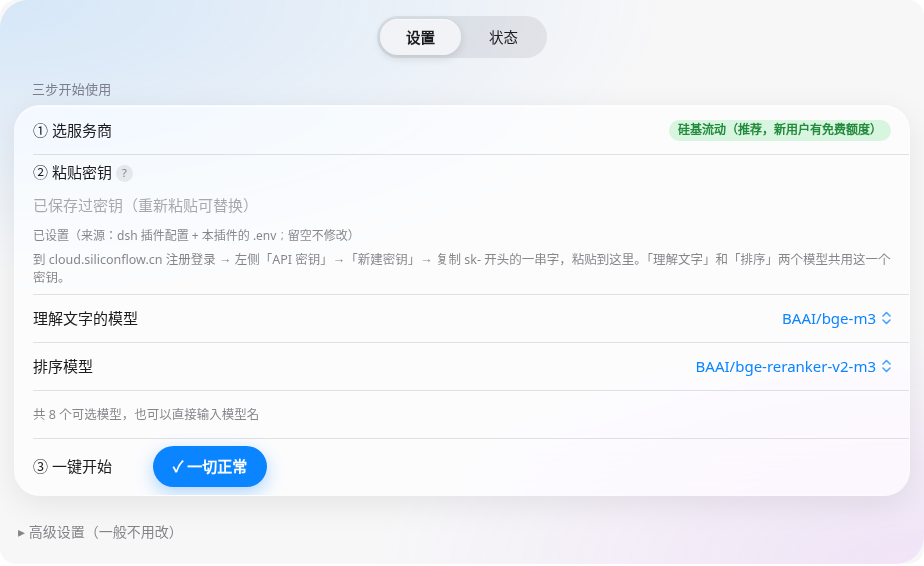Click the help question mark beside 粘贴密钥

tap(124, 173)
